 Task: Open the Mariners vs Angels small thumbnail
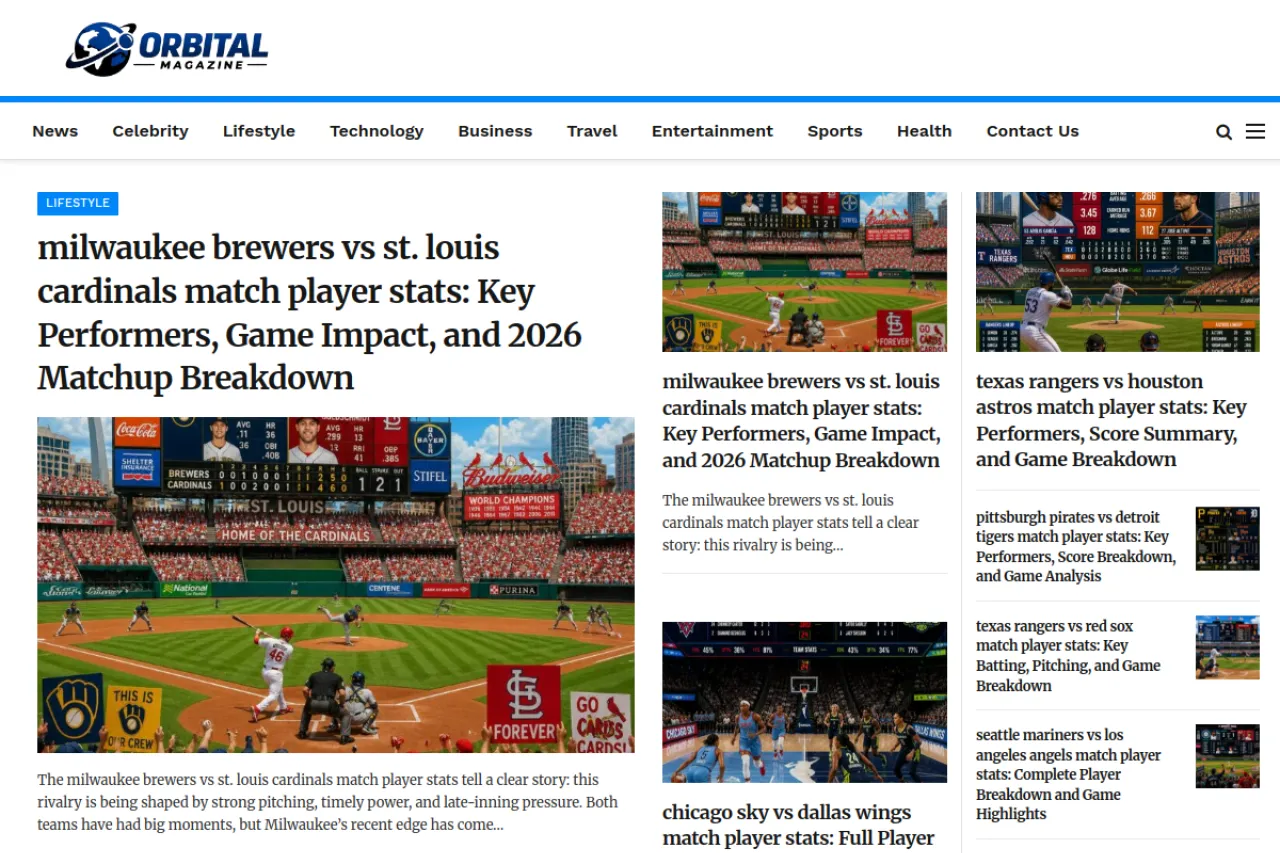1228,756
